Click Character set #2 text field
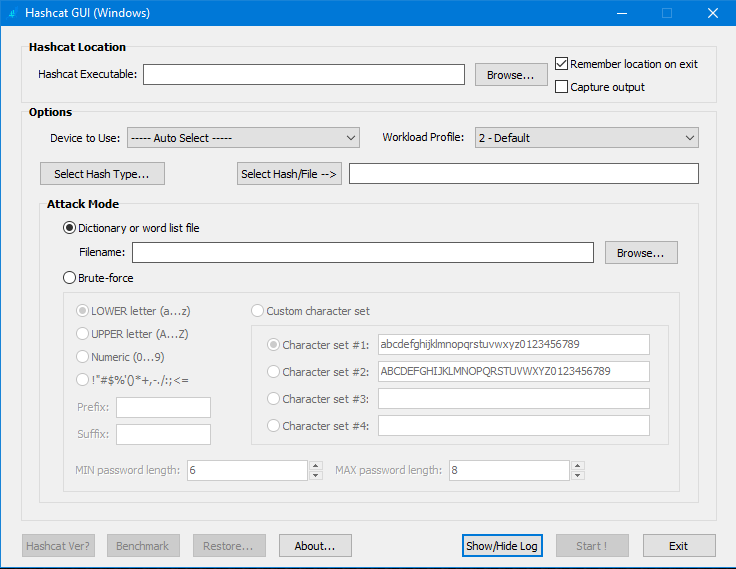The width and height of the screenshot is (736, 569). tap(514, 371)
